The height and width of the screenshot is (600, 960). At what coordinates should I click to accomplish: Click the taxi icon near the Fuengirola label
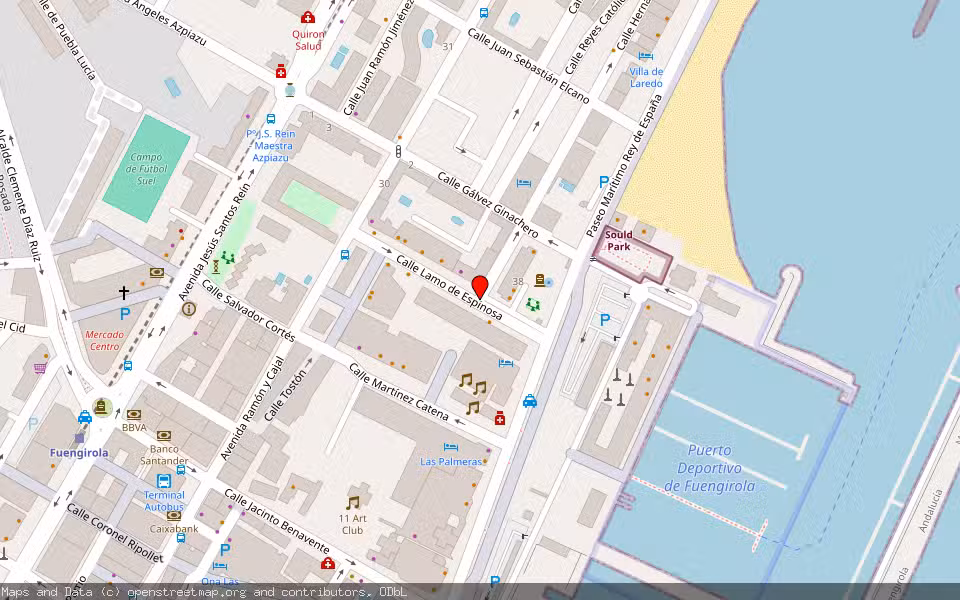(84, 417)
